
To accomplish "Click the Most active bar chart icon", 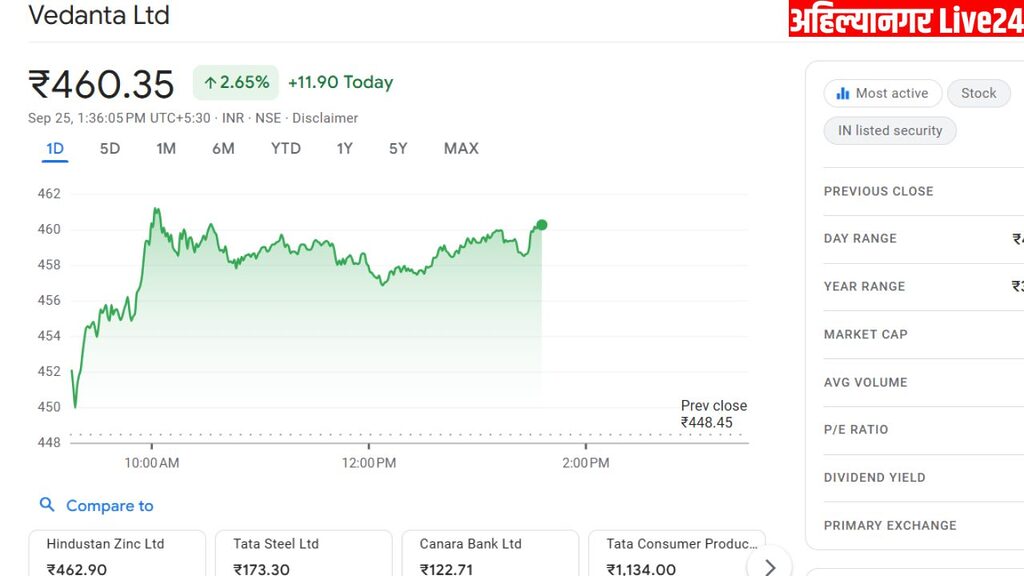I will (843, 93).
